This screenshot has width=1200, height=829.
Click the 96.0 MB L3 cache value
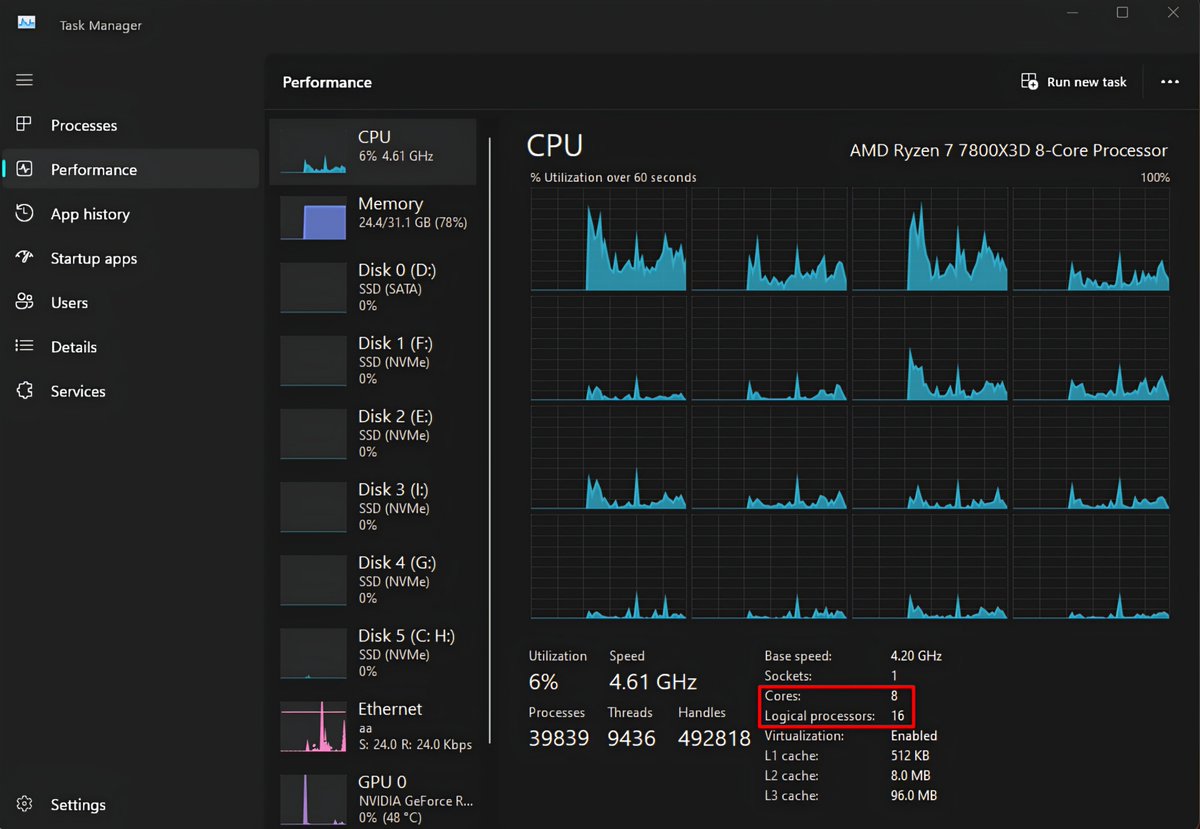click(x=913, y=796)
